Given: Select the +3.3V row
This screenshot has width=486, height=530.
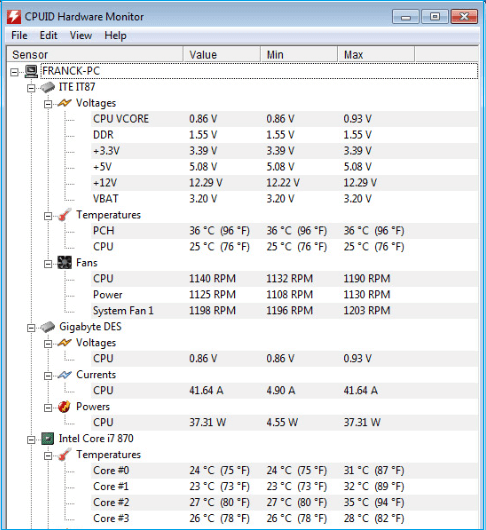Looking at the screenshot, I should pos(284,151).
